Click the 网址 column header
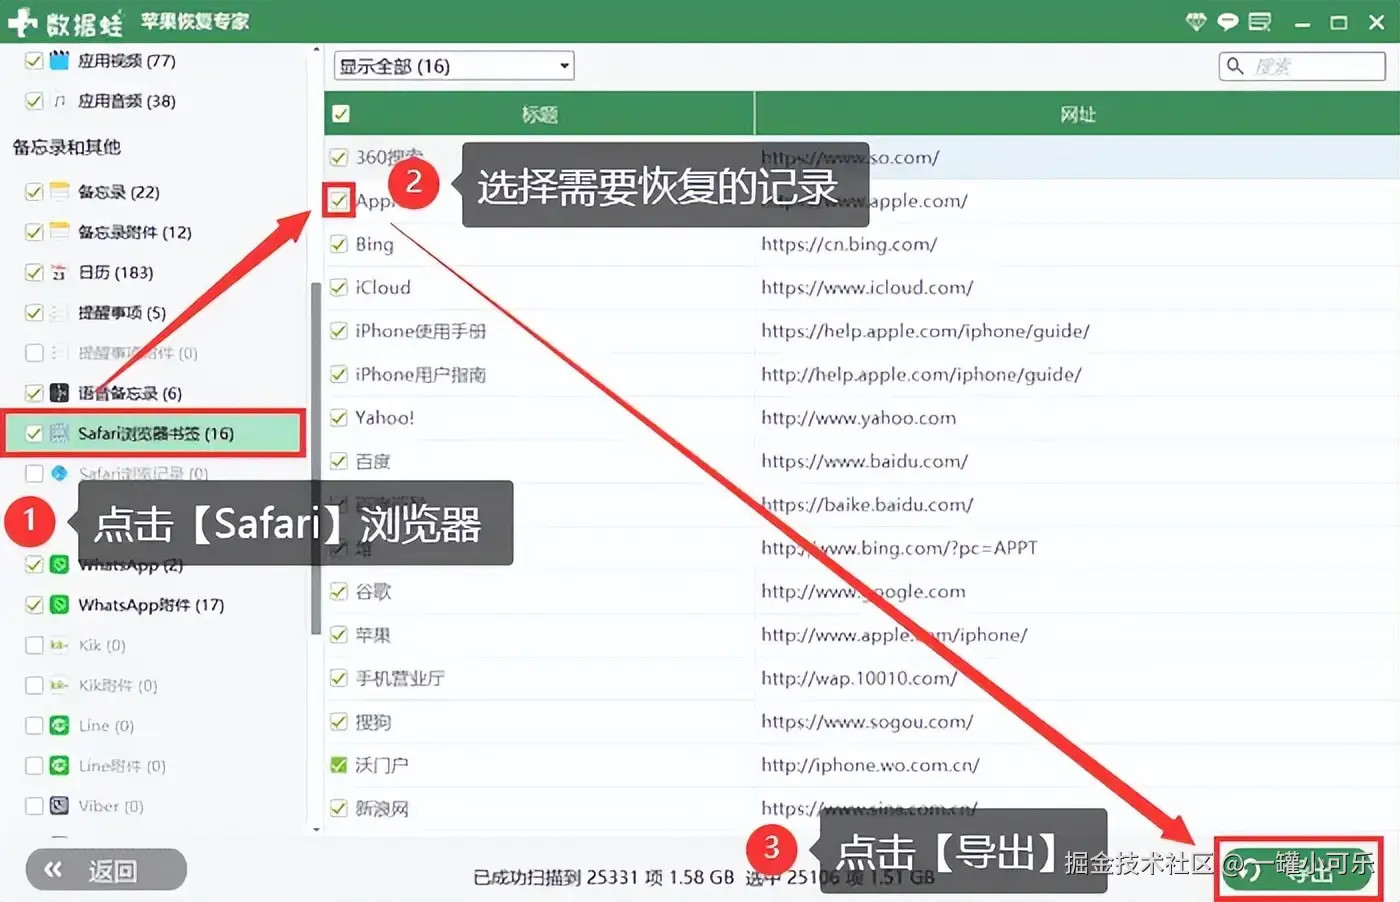Screen dimensions: 1400x902 pos(1077,114)
